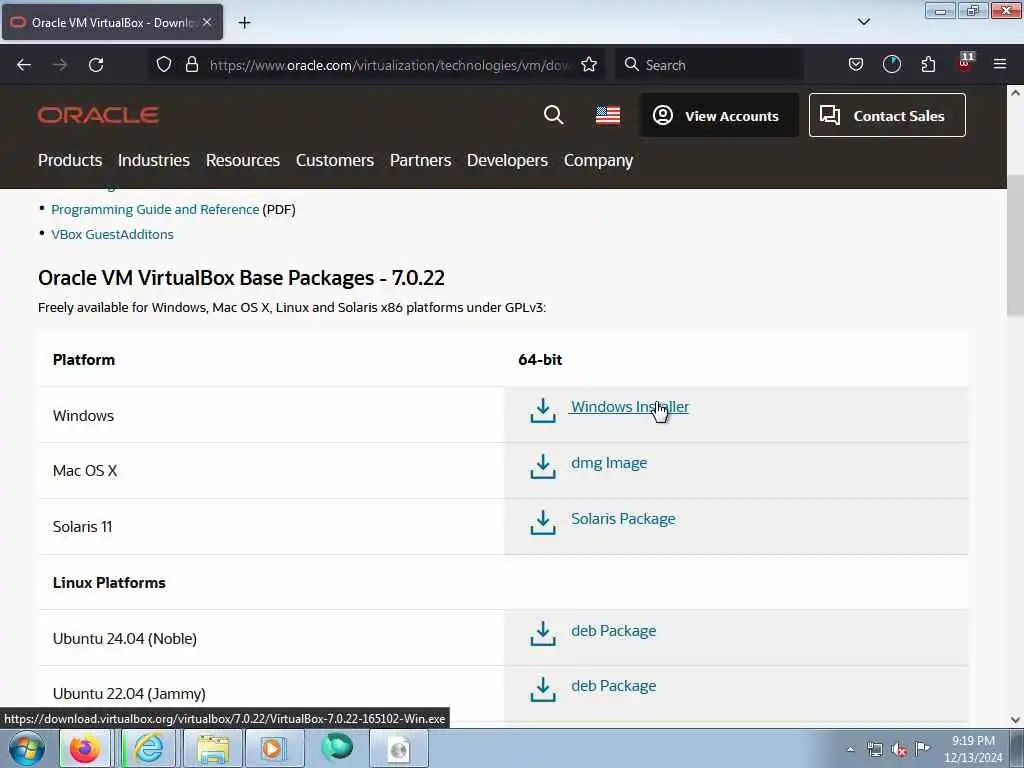Open VBox GuestAdditons link
Image resolution: width=1024 pixels, height=768 pixels.
112,234
